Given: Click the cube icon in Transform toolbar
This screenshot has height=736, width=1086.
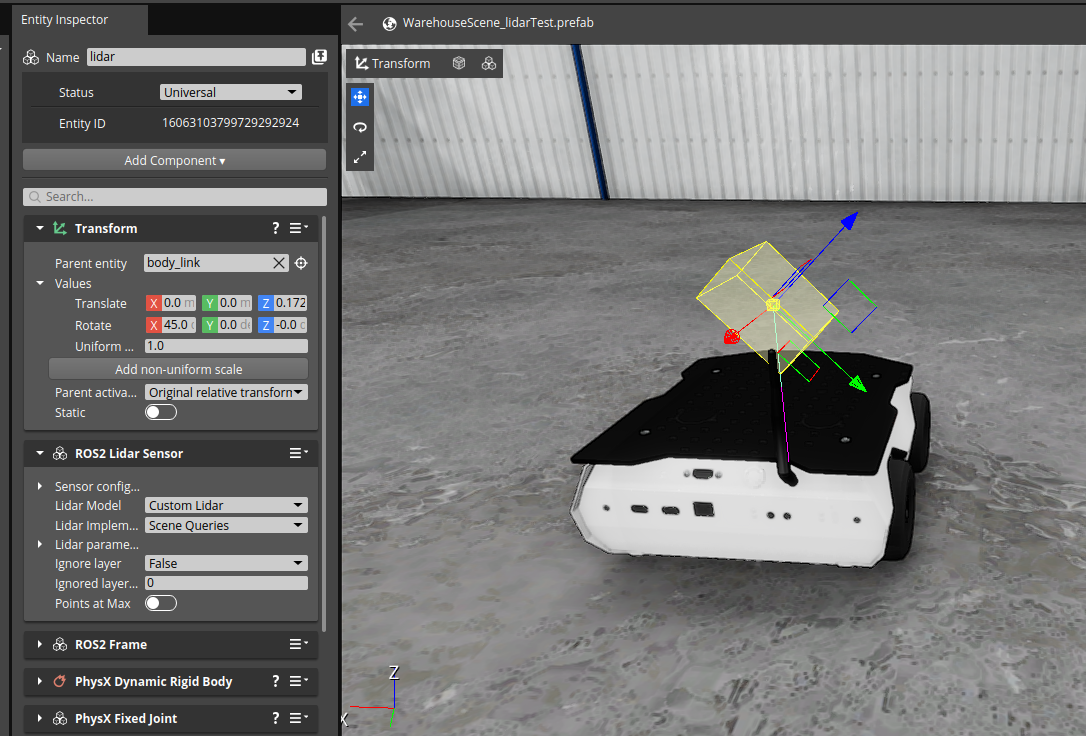Looking at the screenshot, I should pos(459,63).
